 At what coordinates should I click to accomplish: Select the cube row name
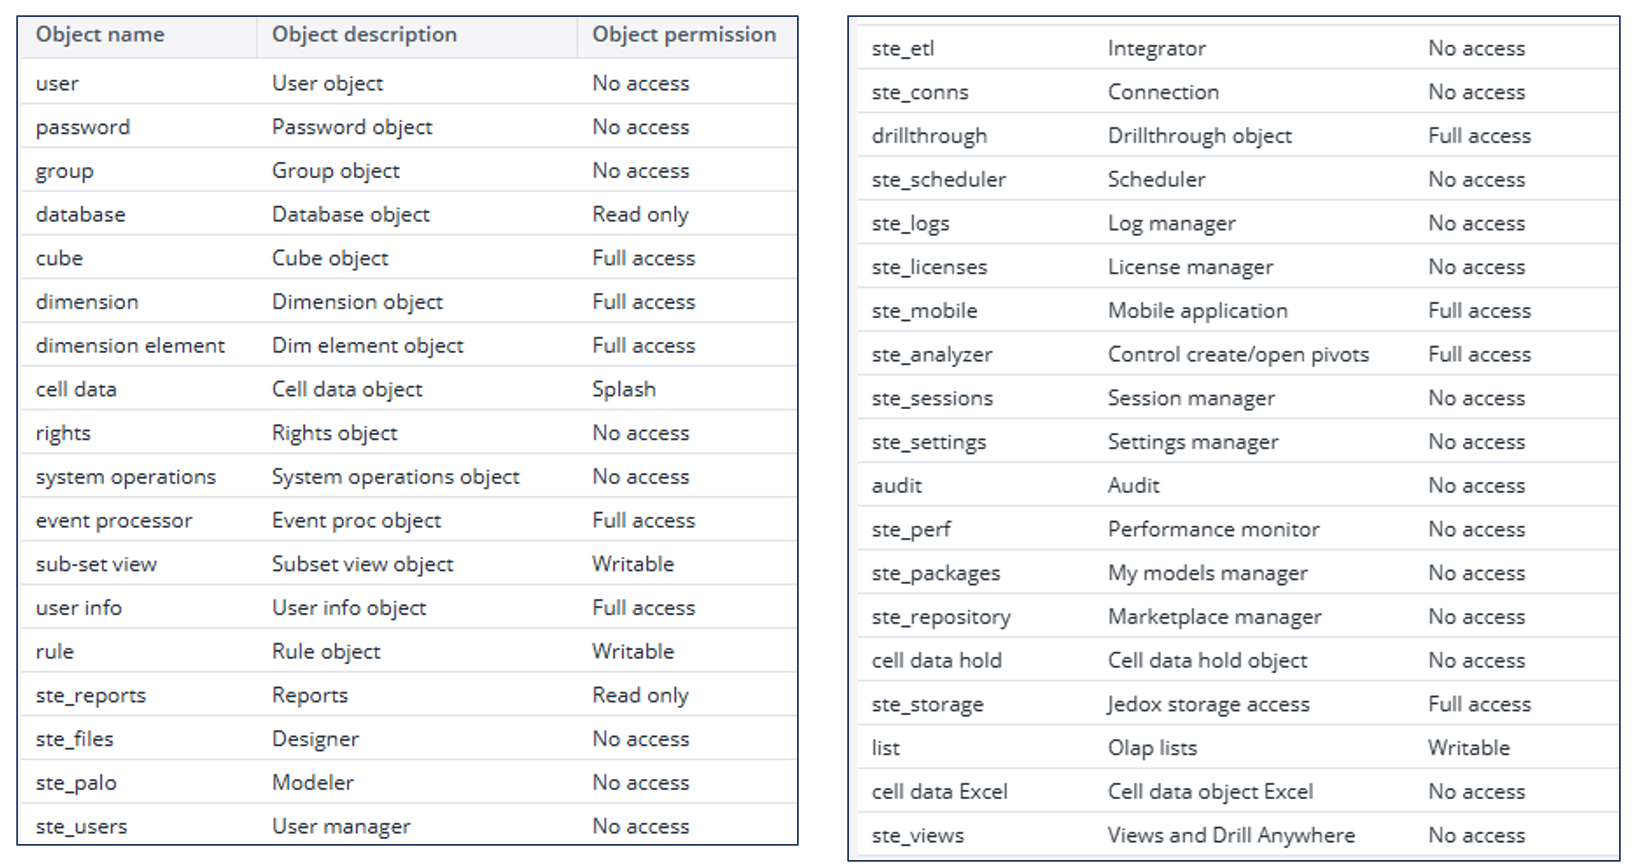pos(59,259)
